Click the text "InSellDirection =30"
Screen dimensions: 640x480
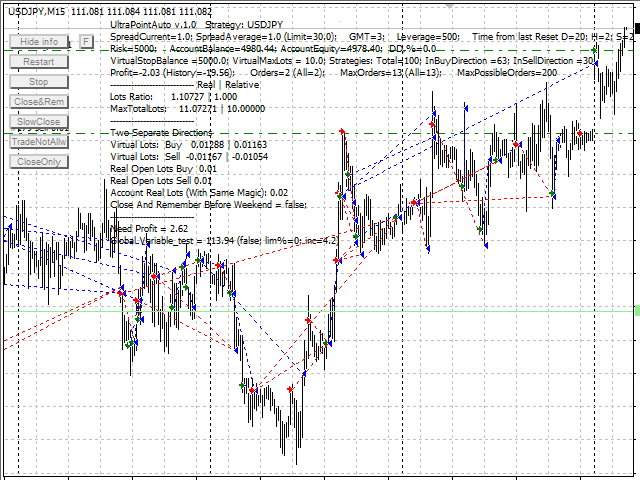coord(553,61)
